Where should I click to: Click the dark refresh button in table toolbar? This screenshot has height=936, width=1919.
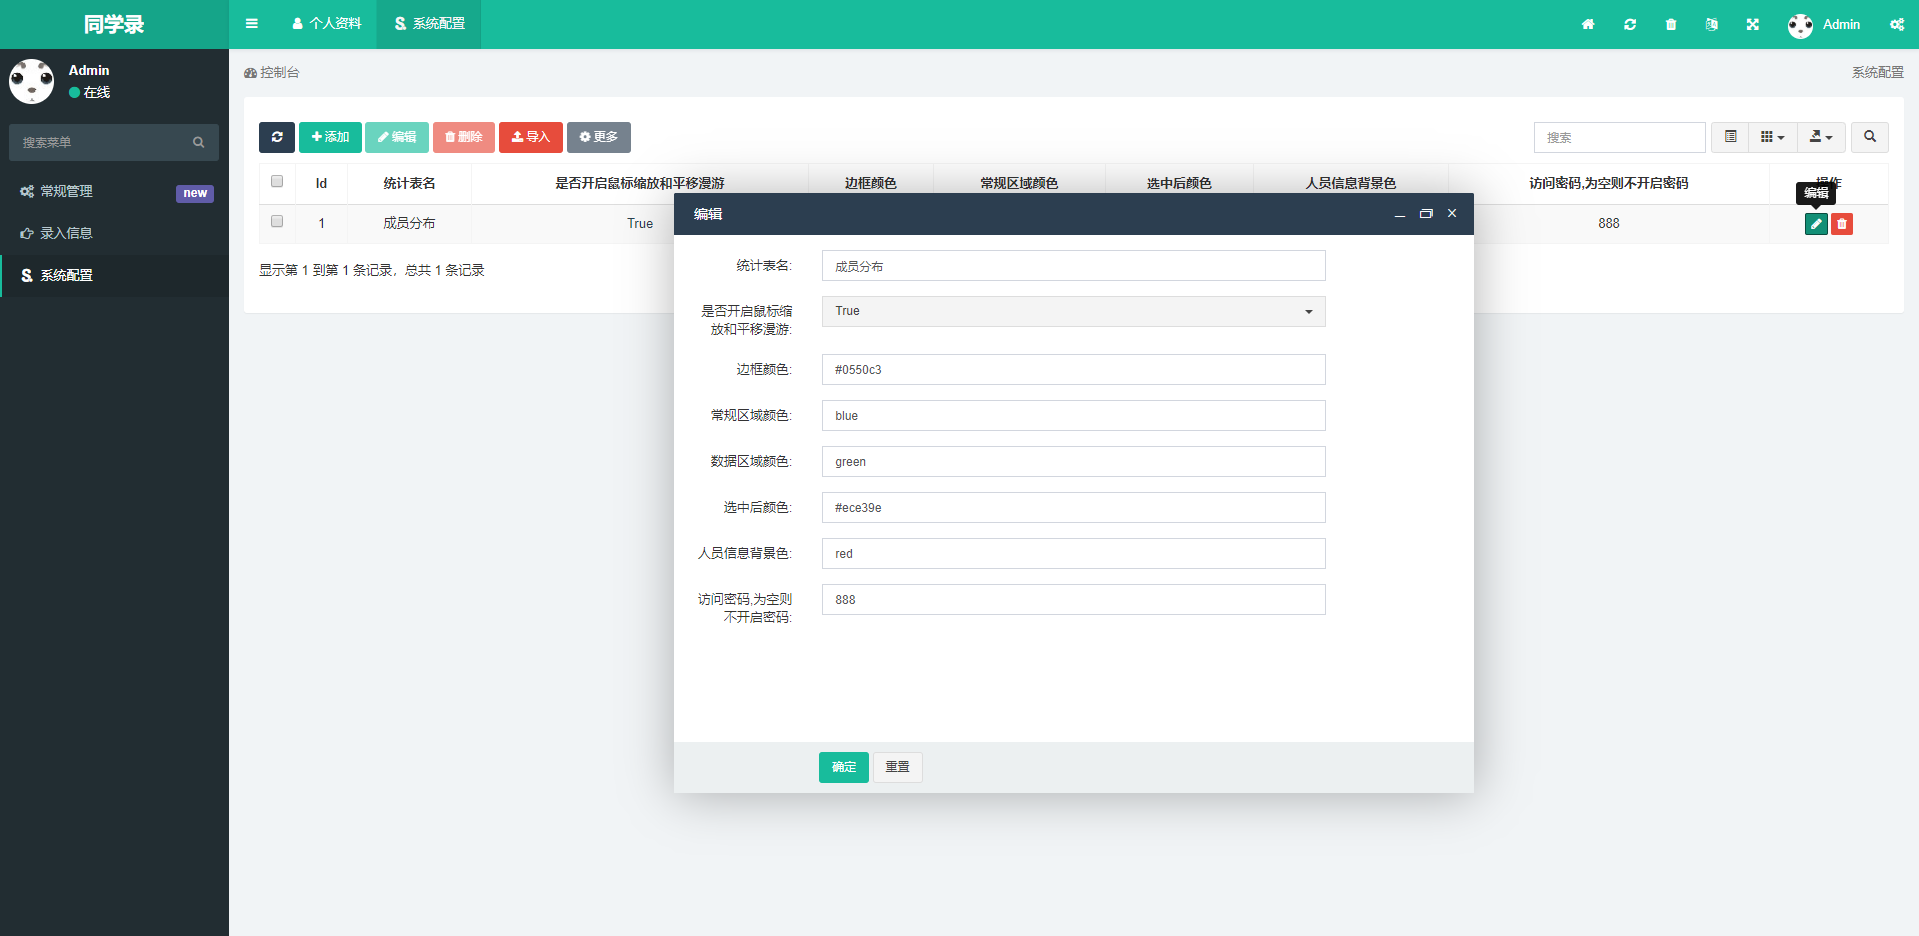[x=277, y=137]
